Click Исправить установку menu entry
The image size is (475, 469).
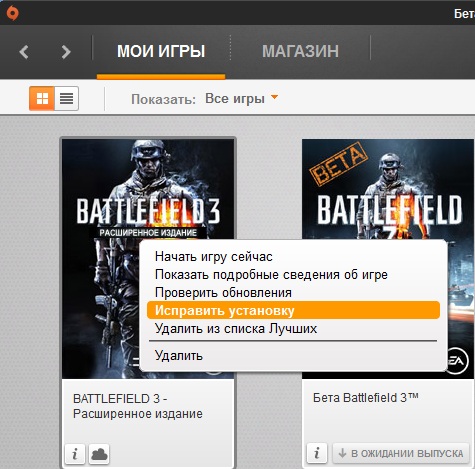pos(293,310)
